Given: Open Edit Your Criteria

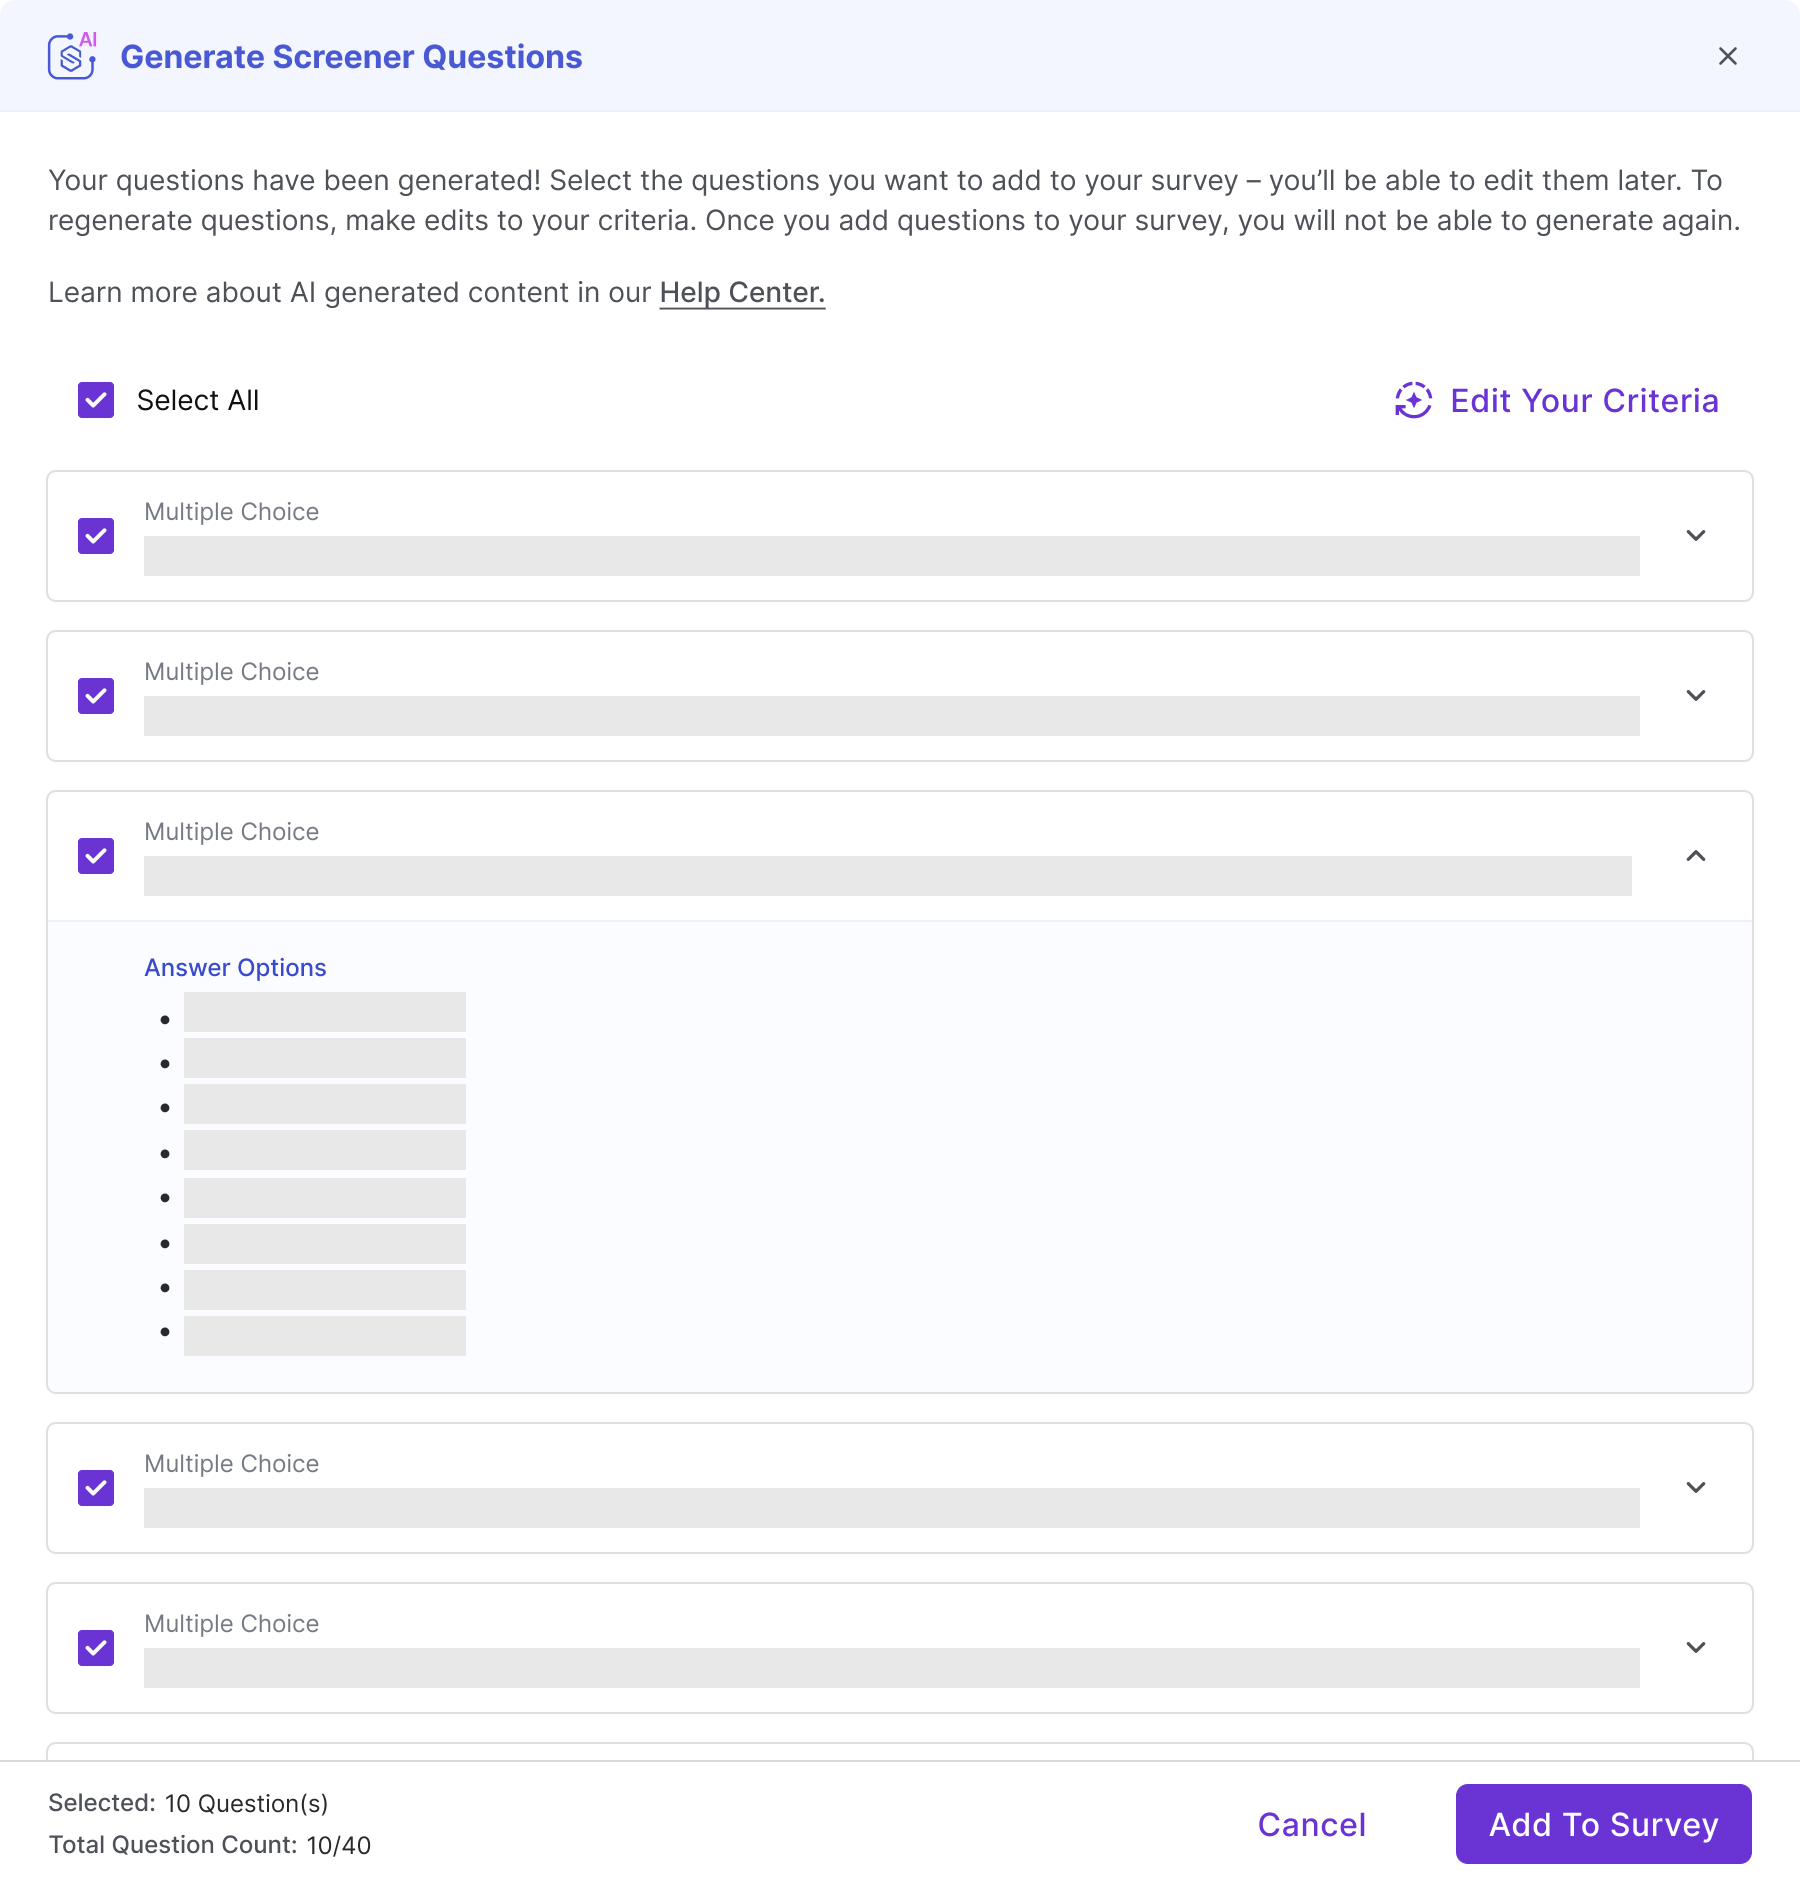Looking at the screenshot, I should tap(1556, 400).
